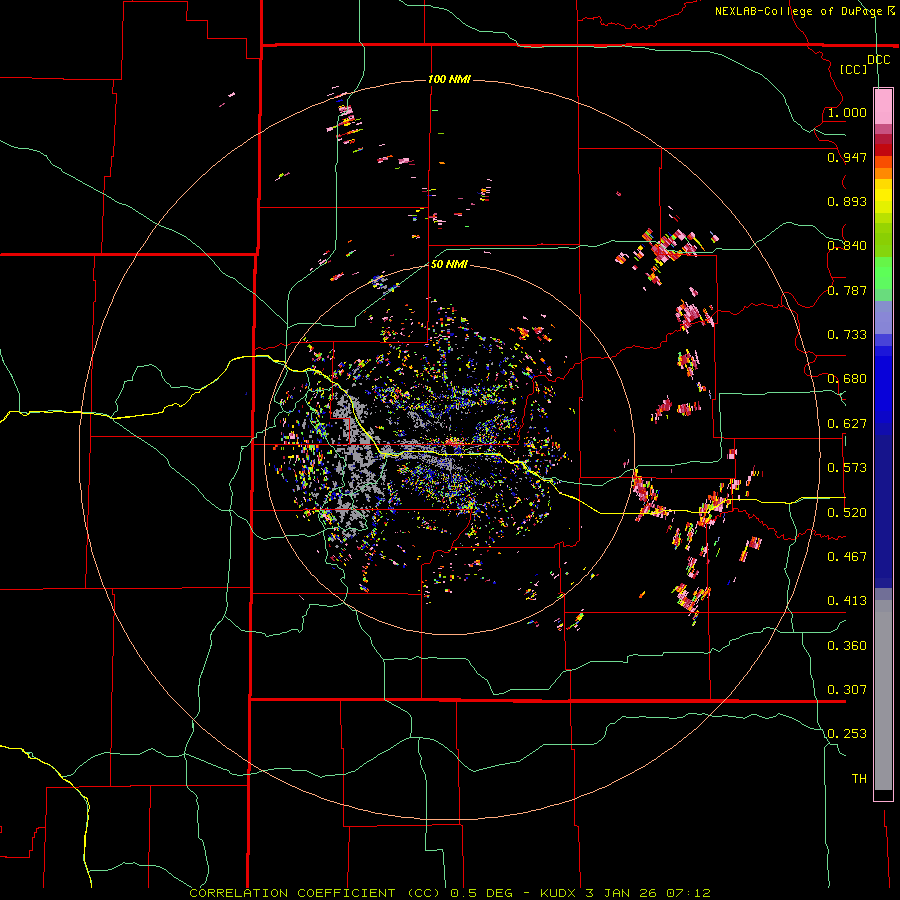Screen dimensions: 900x900
Task: Click the 0.733 legend value
Action: [847, 335]
